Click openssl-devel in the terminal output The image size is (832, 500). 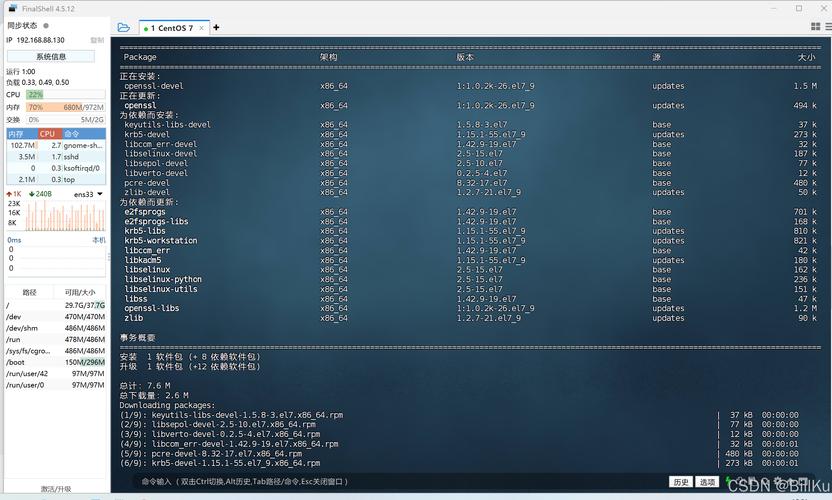[x=154, y=86]
